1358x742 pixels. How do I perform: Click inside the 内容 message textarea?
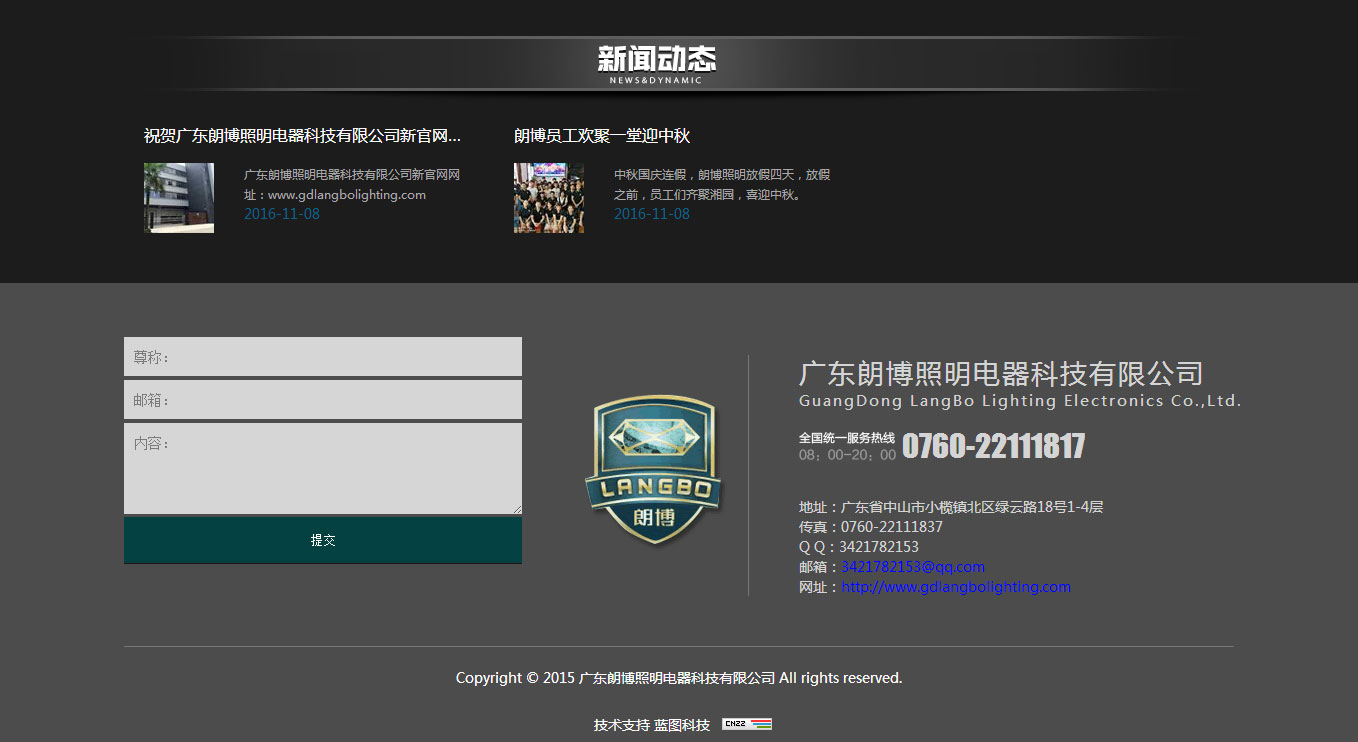click(323, 468)
